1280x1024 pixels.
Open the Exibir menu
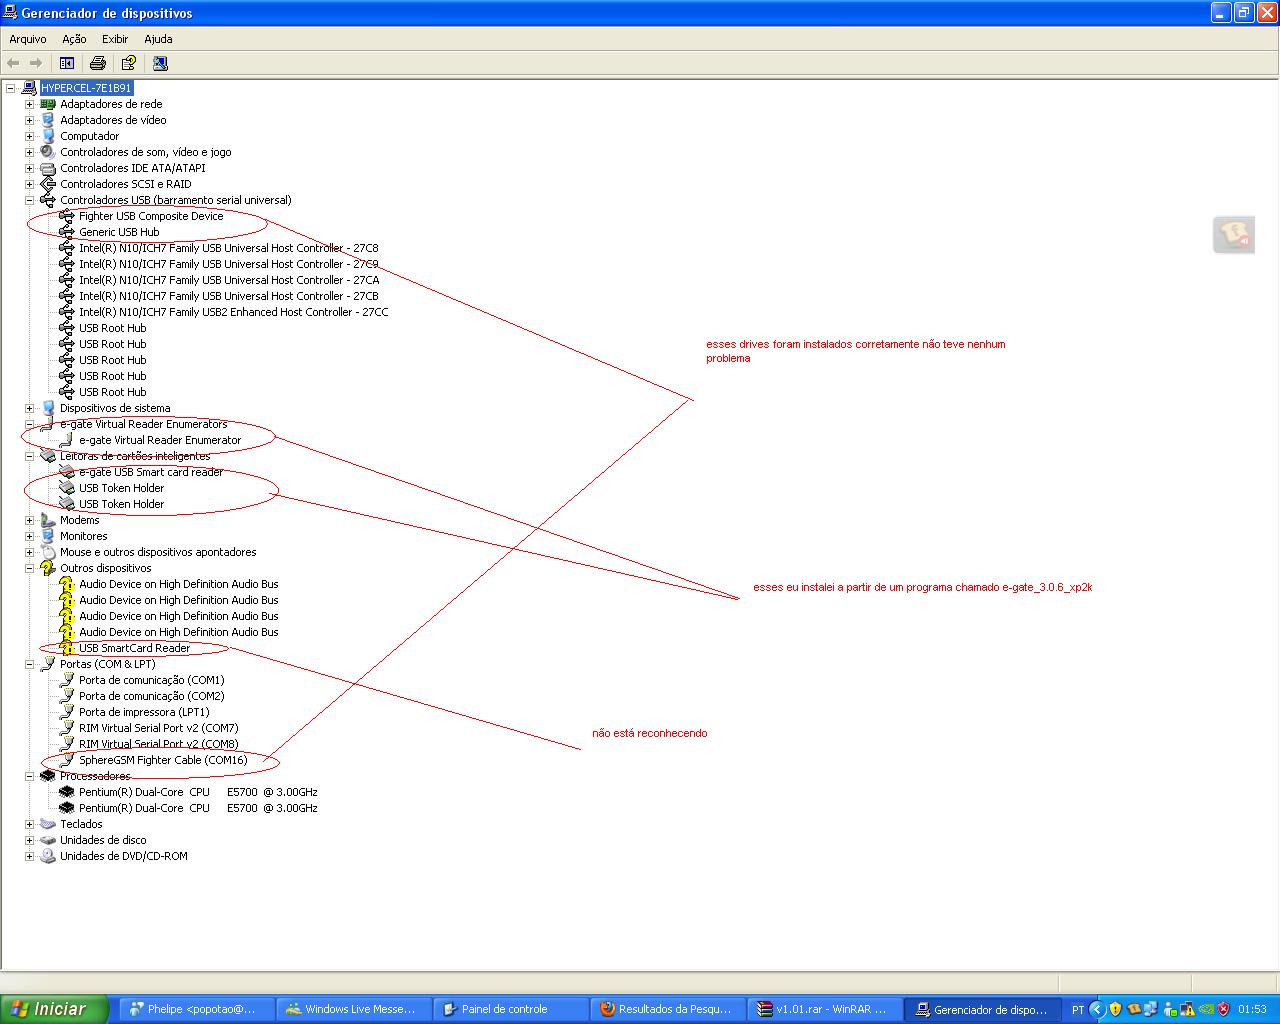click(115, 39)
